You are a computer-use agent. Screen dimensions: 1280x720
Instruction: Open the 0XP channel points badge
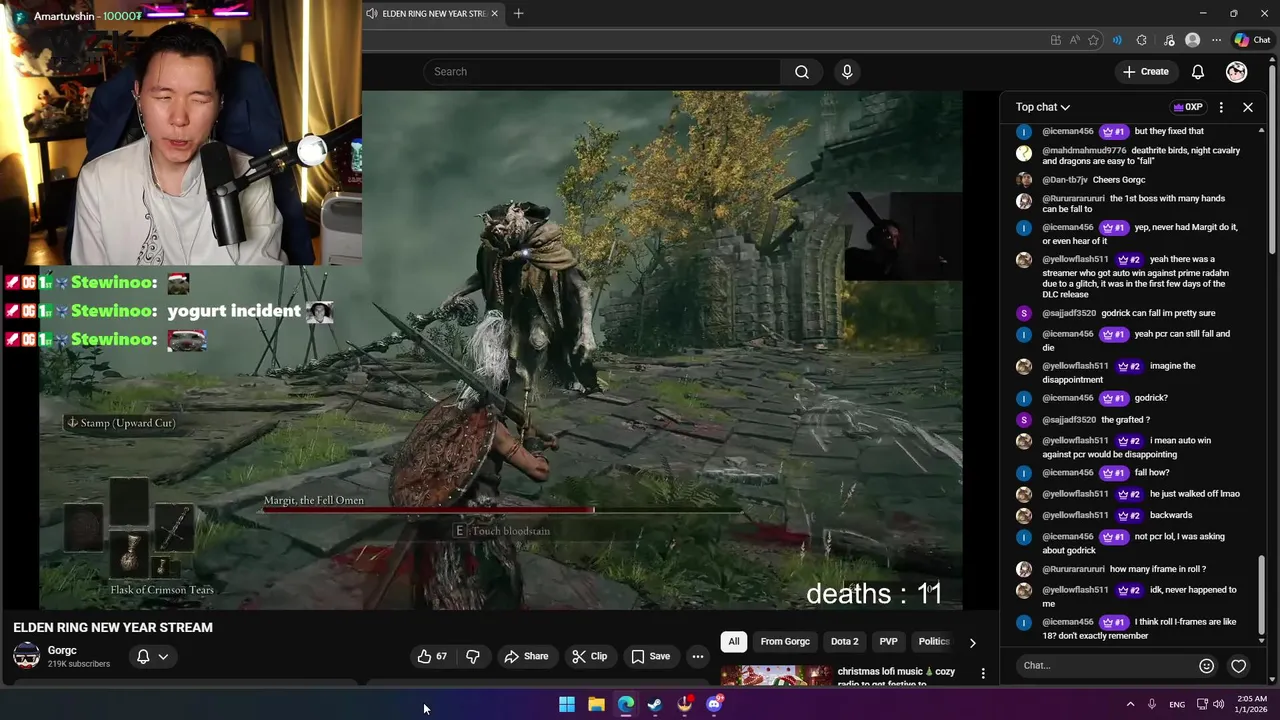pyautogui.click(x=1187, y=107)
